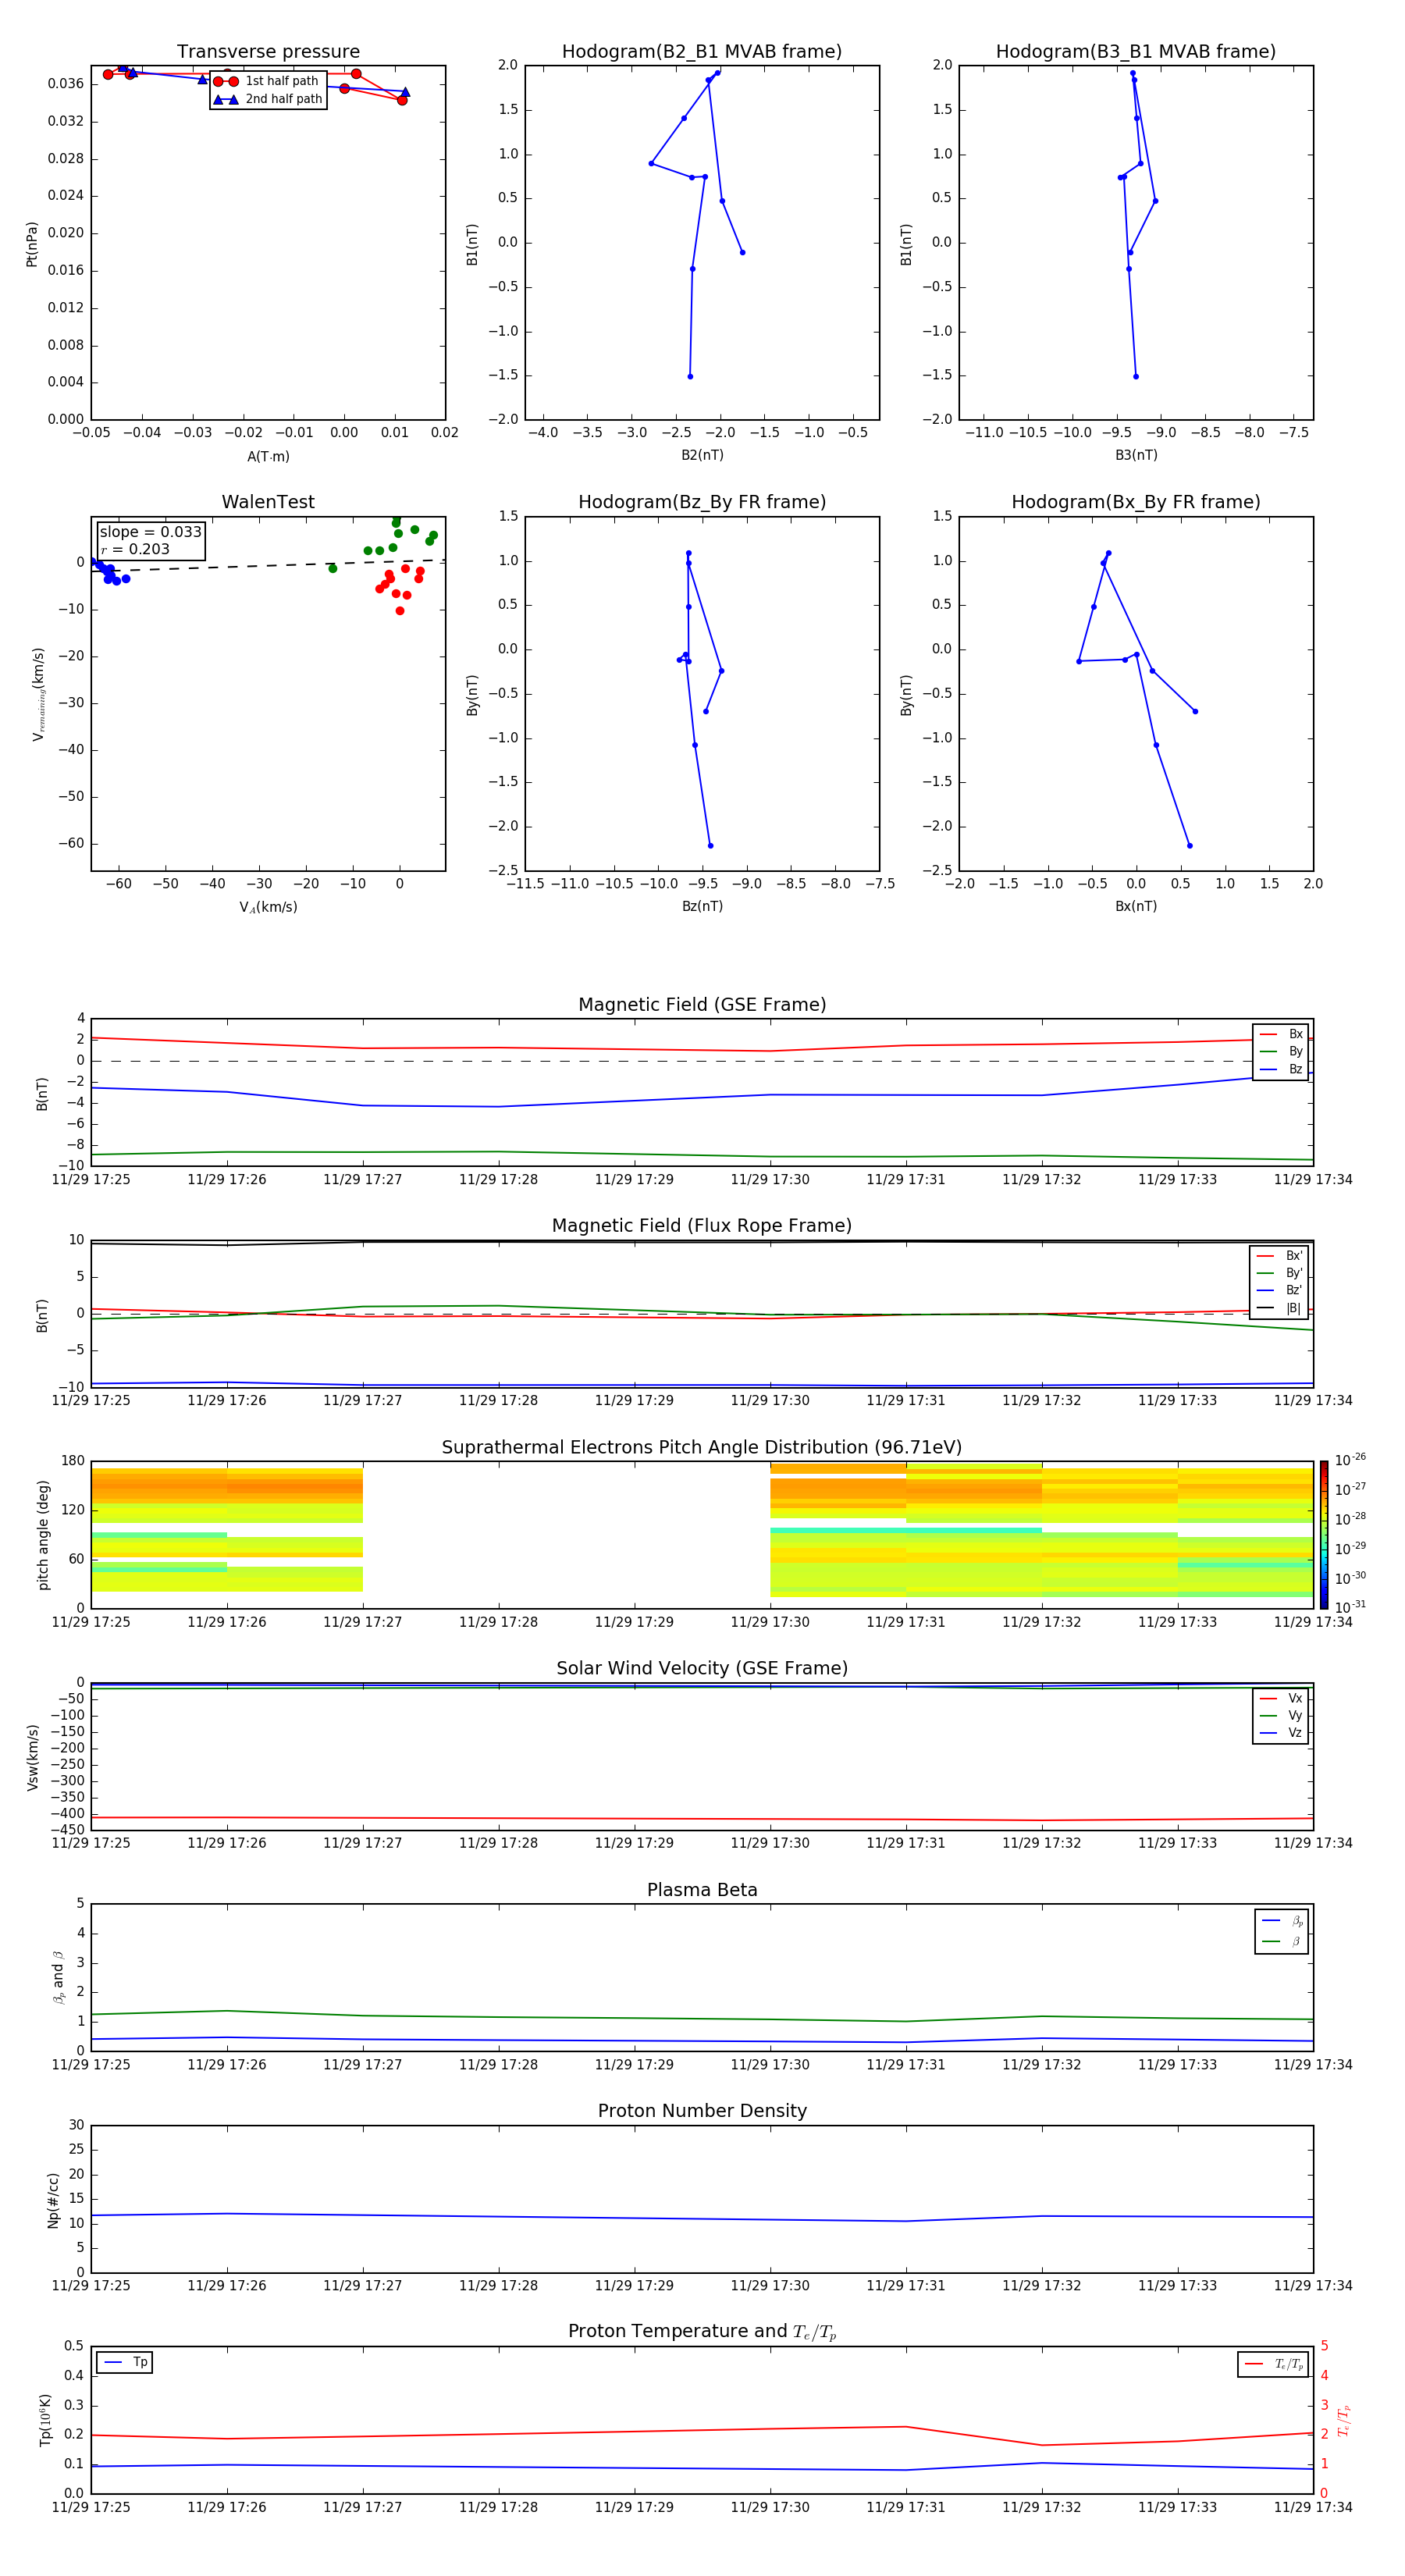Click the "Bx'" entry in Flux Rope legend
The width and height of the screenshot is (1405, 2576).
[x=1280, y=1256]
